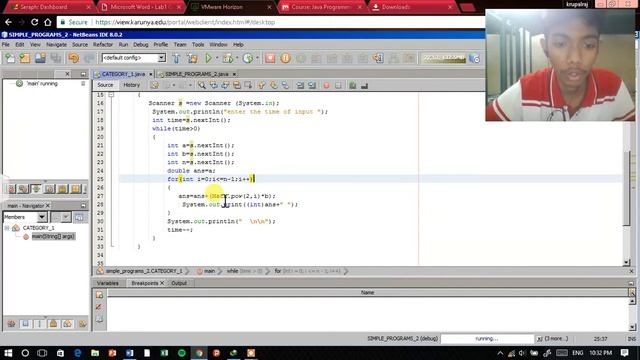Click the File Explorer taskbar icon
Image resolution: width=640 pixels, height=360 pixels.
click(x=95, y=353)
